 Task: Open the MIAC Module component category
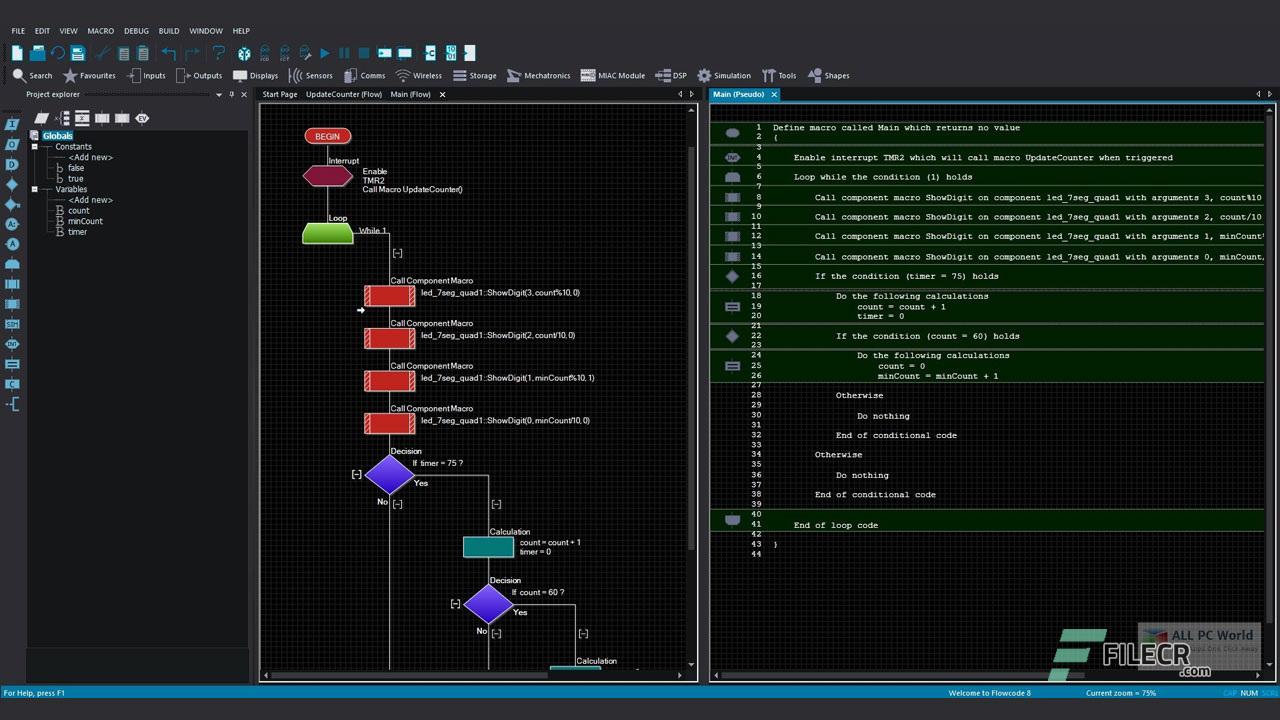click(x=613, y=75)
